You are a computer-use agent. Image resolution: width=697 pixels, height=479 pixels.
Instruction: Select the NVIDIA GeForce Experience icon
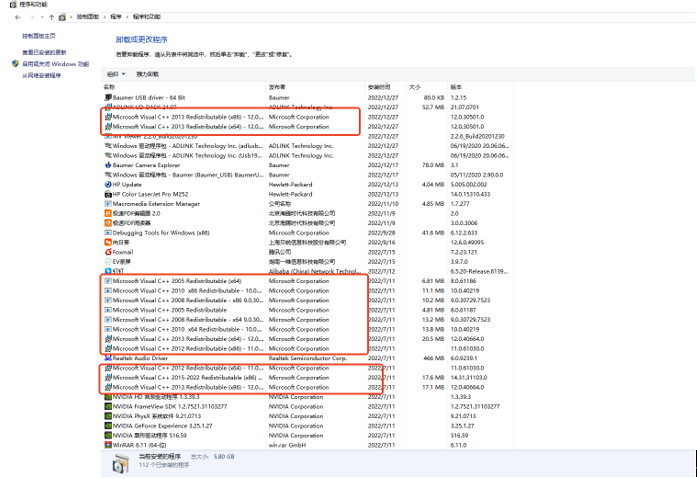[x=108, y=426]
